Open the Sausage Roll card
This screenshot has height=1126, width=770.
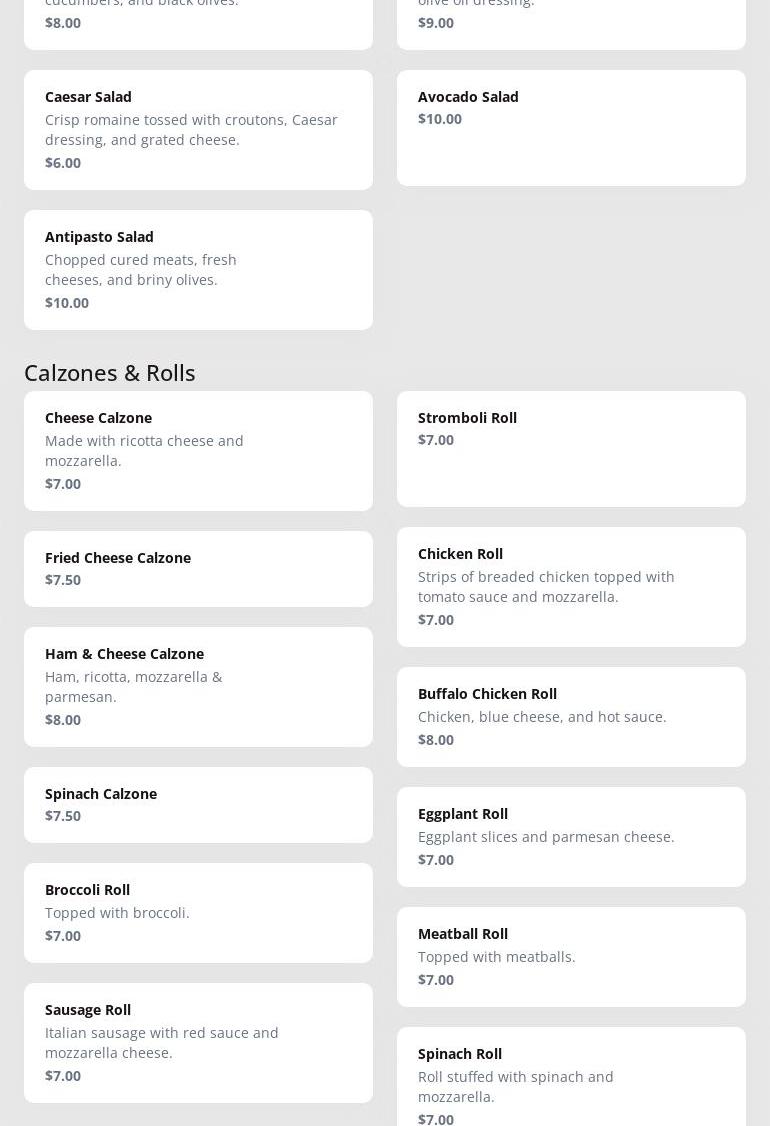pos(198,1042)
